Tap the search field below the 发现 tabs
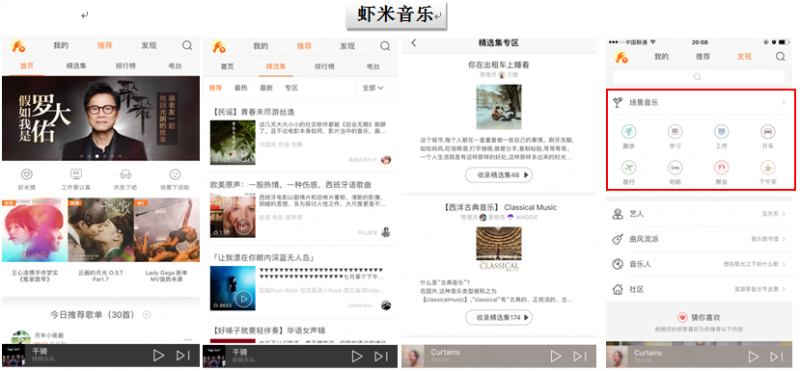Screen dimensions: 800x371 (x=698, y=77)
